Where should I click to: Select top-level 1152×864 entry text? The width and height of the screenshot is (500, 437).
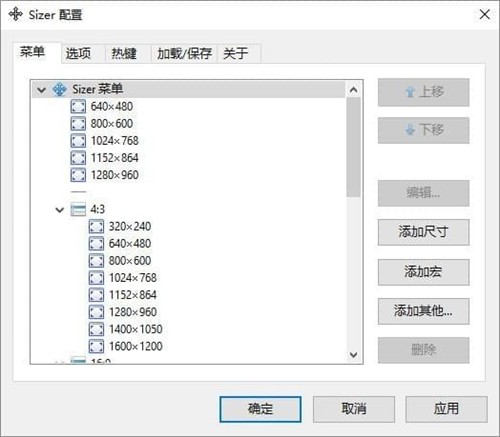tap(115, 158)
